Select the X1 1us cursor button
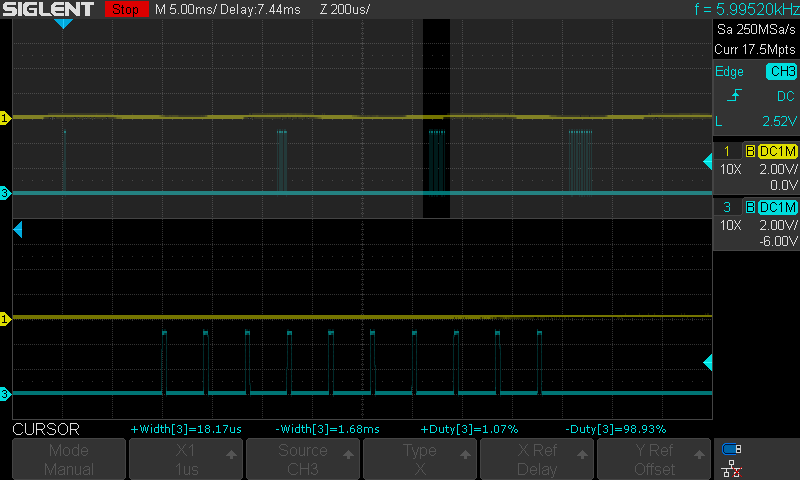 point(186,459)
